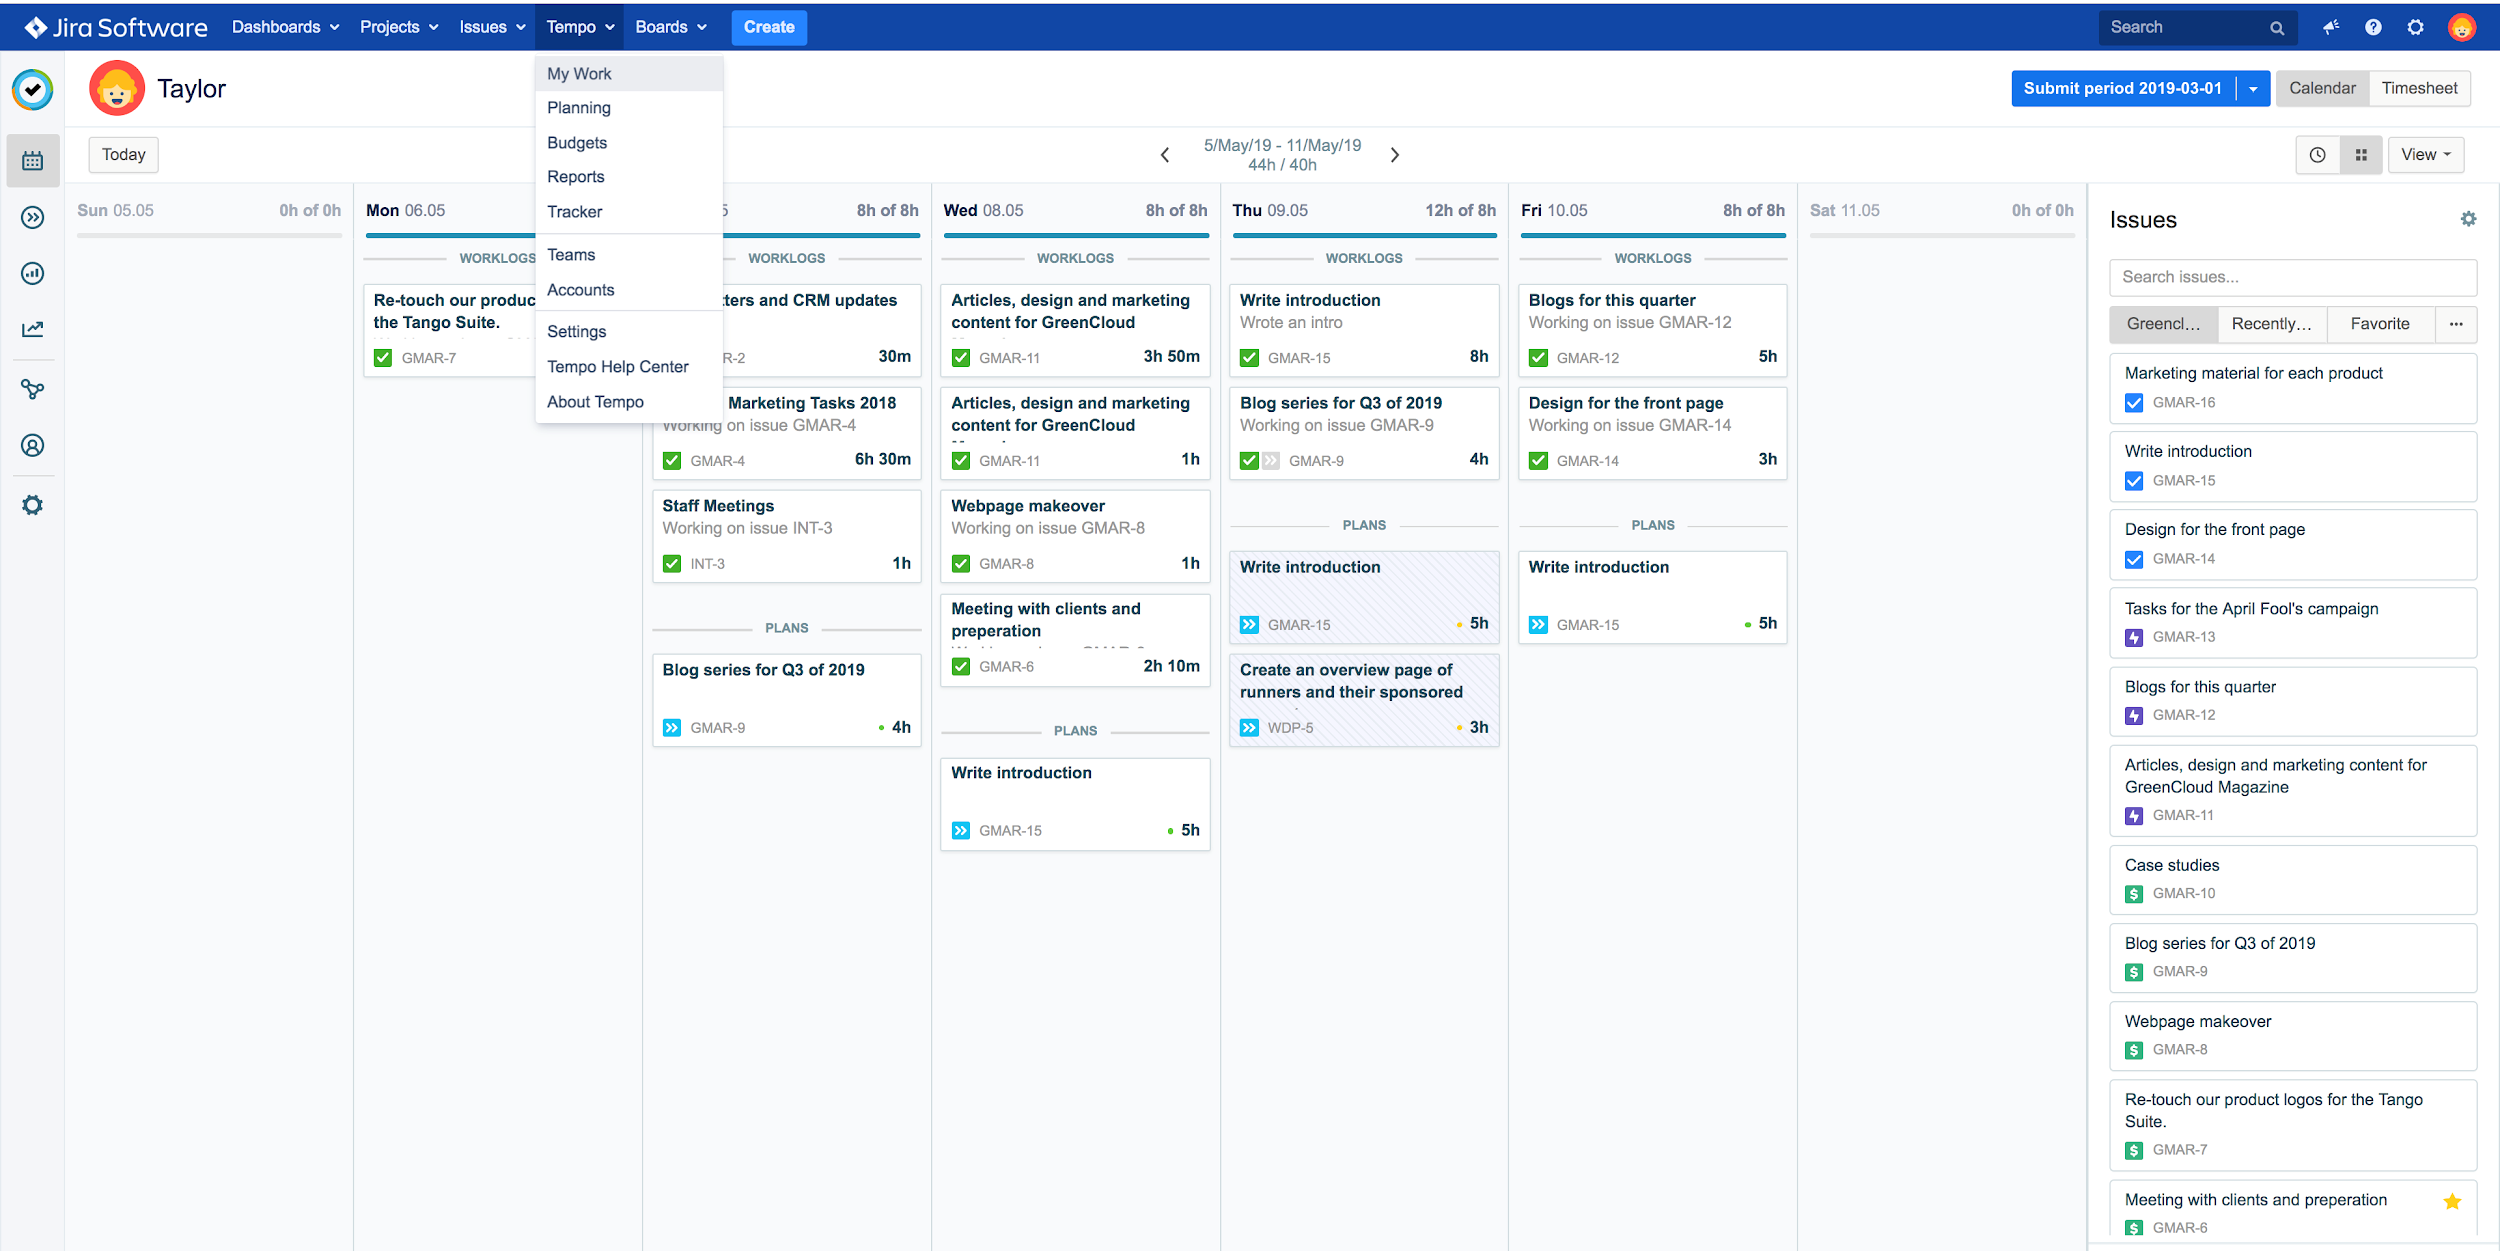Open the Issues panel gear icon

point(2468,218)
